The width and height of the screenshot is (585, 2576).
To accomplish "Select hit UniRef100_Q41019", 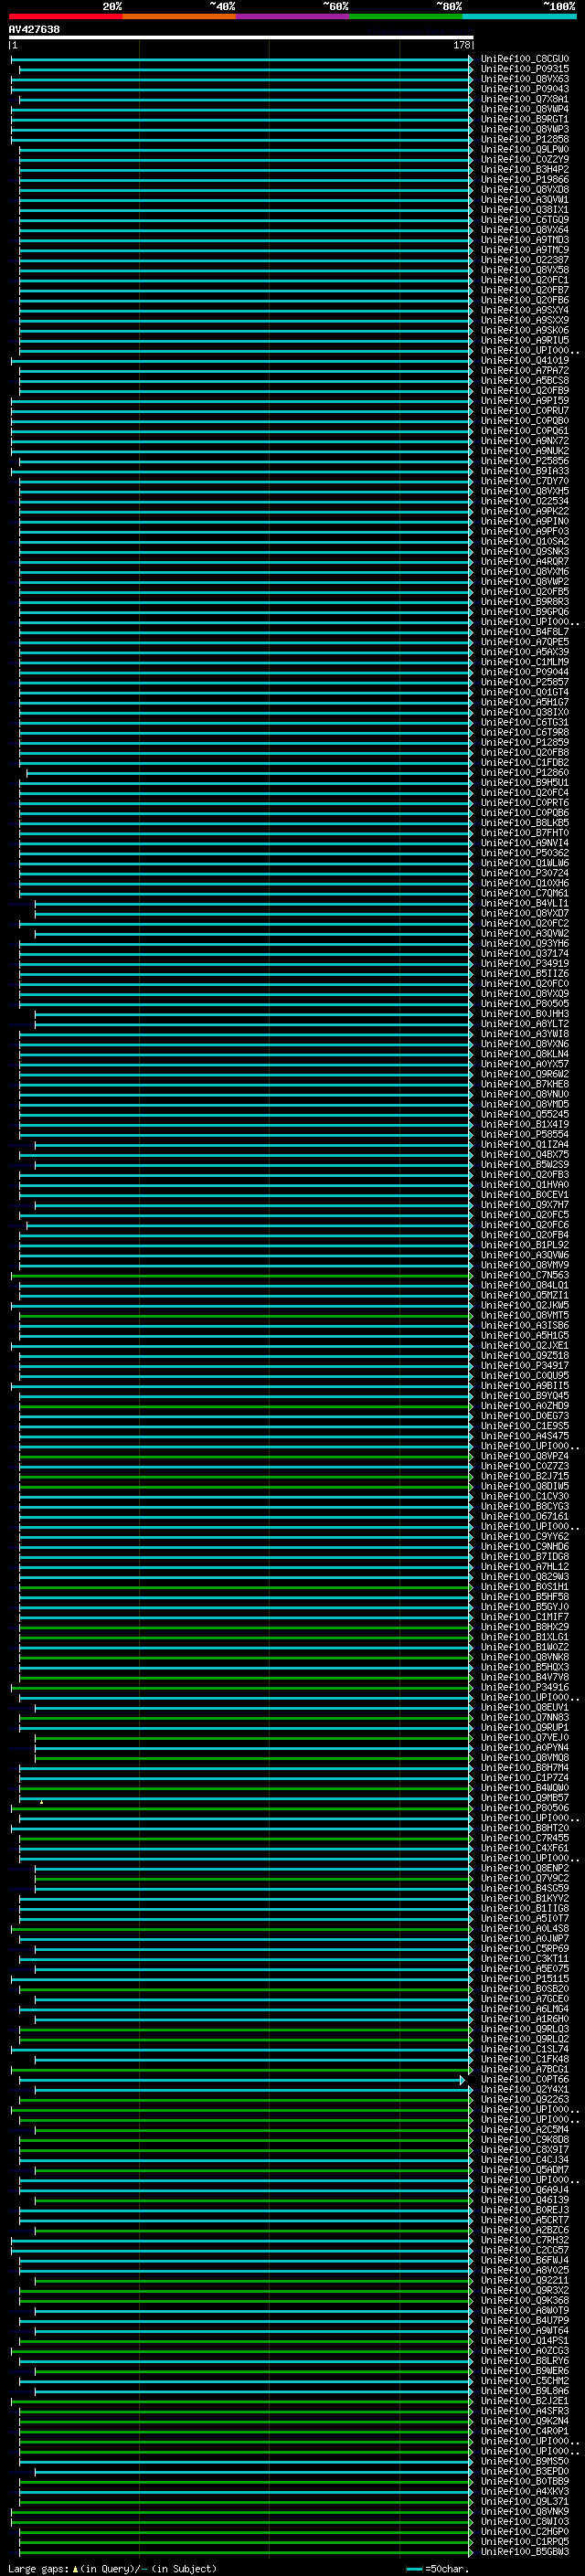I will pos(525,361).
